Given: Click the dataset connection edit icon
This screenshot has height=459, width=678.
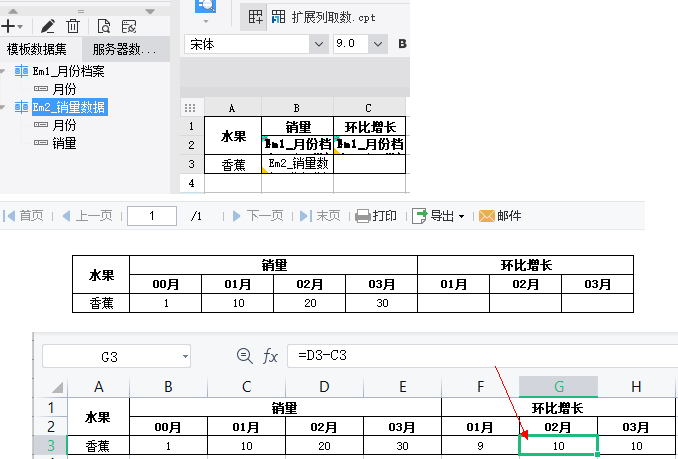Looking at the screenshot, I should click(x=129, y=26).
